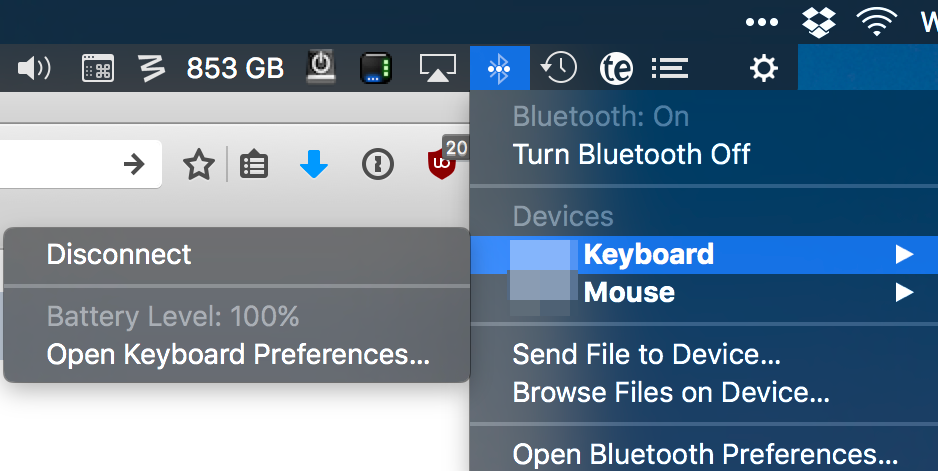Click the blue download arrow icon
Viewport: 938px width, 471px height.
click(314, 165)
